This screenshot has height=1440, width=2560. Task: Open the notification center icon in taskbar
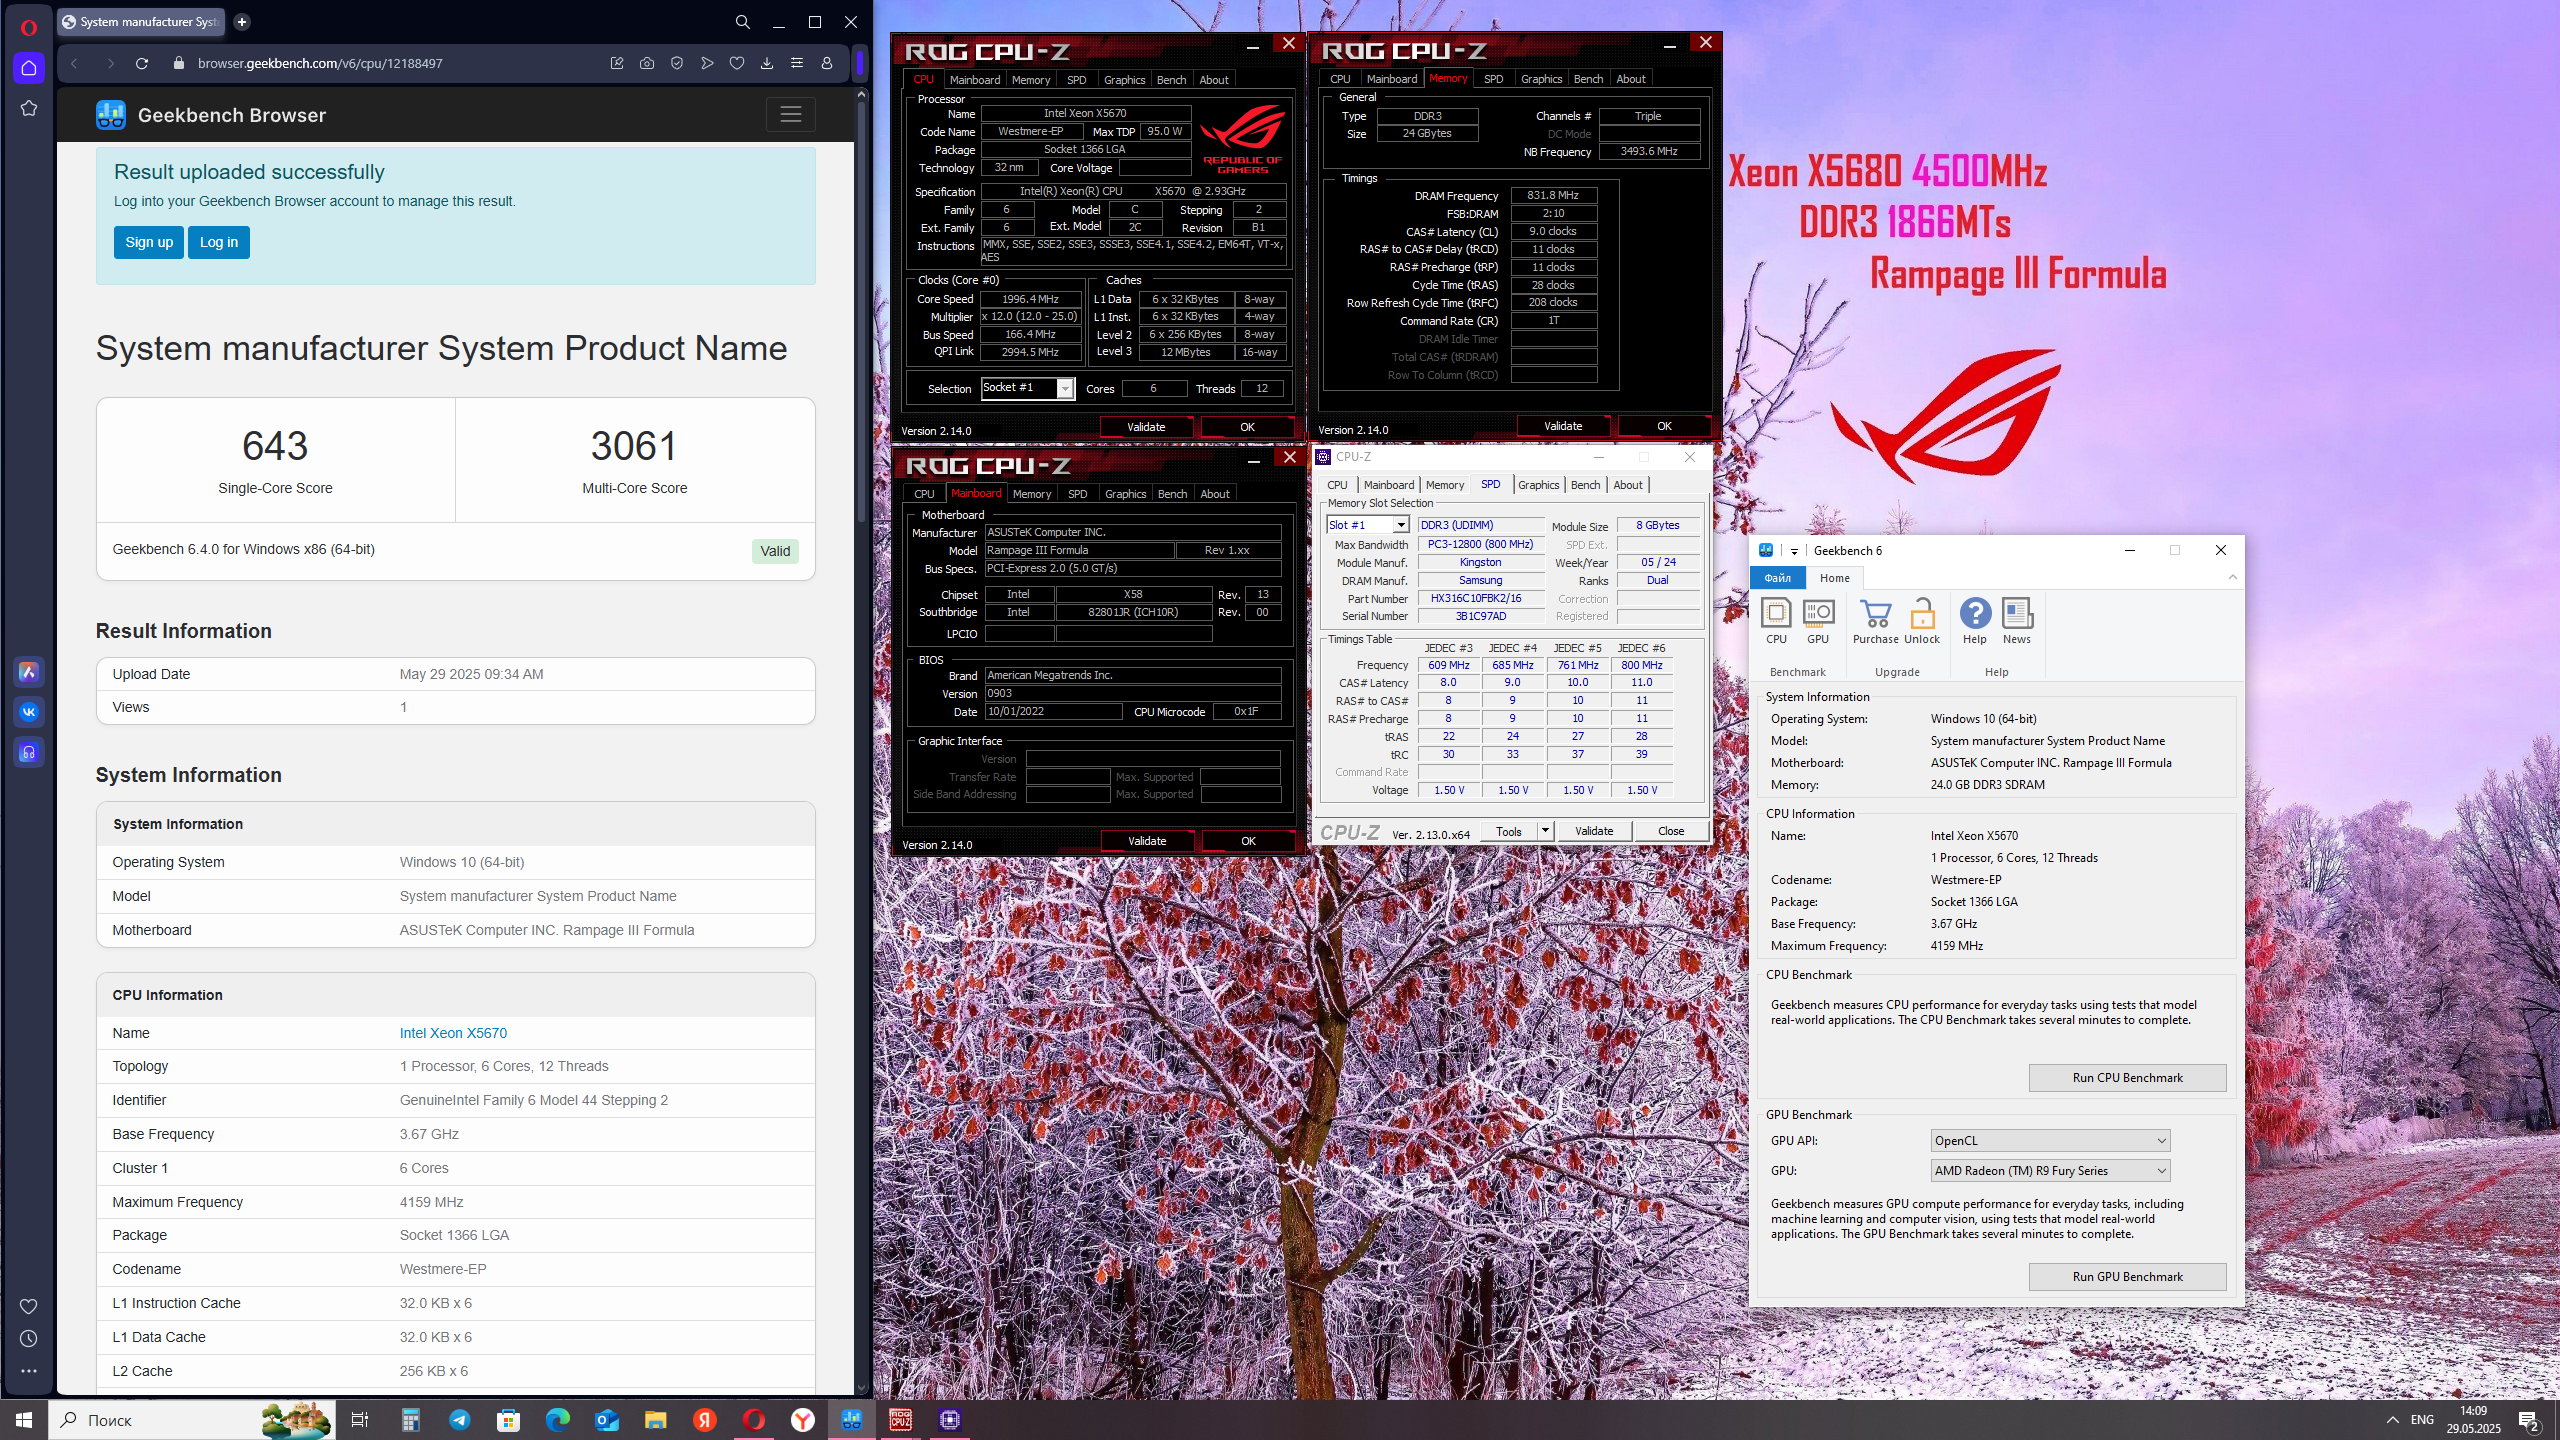point(2529,1420)
